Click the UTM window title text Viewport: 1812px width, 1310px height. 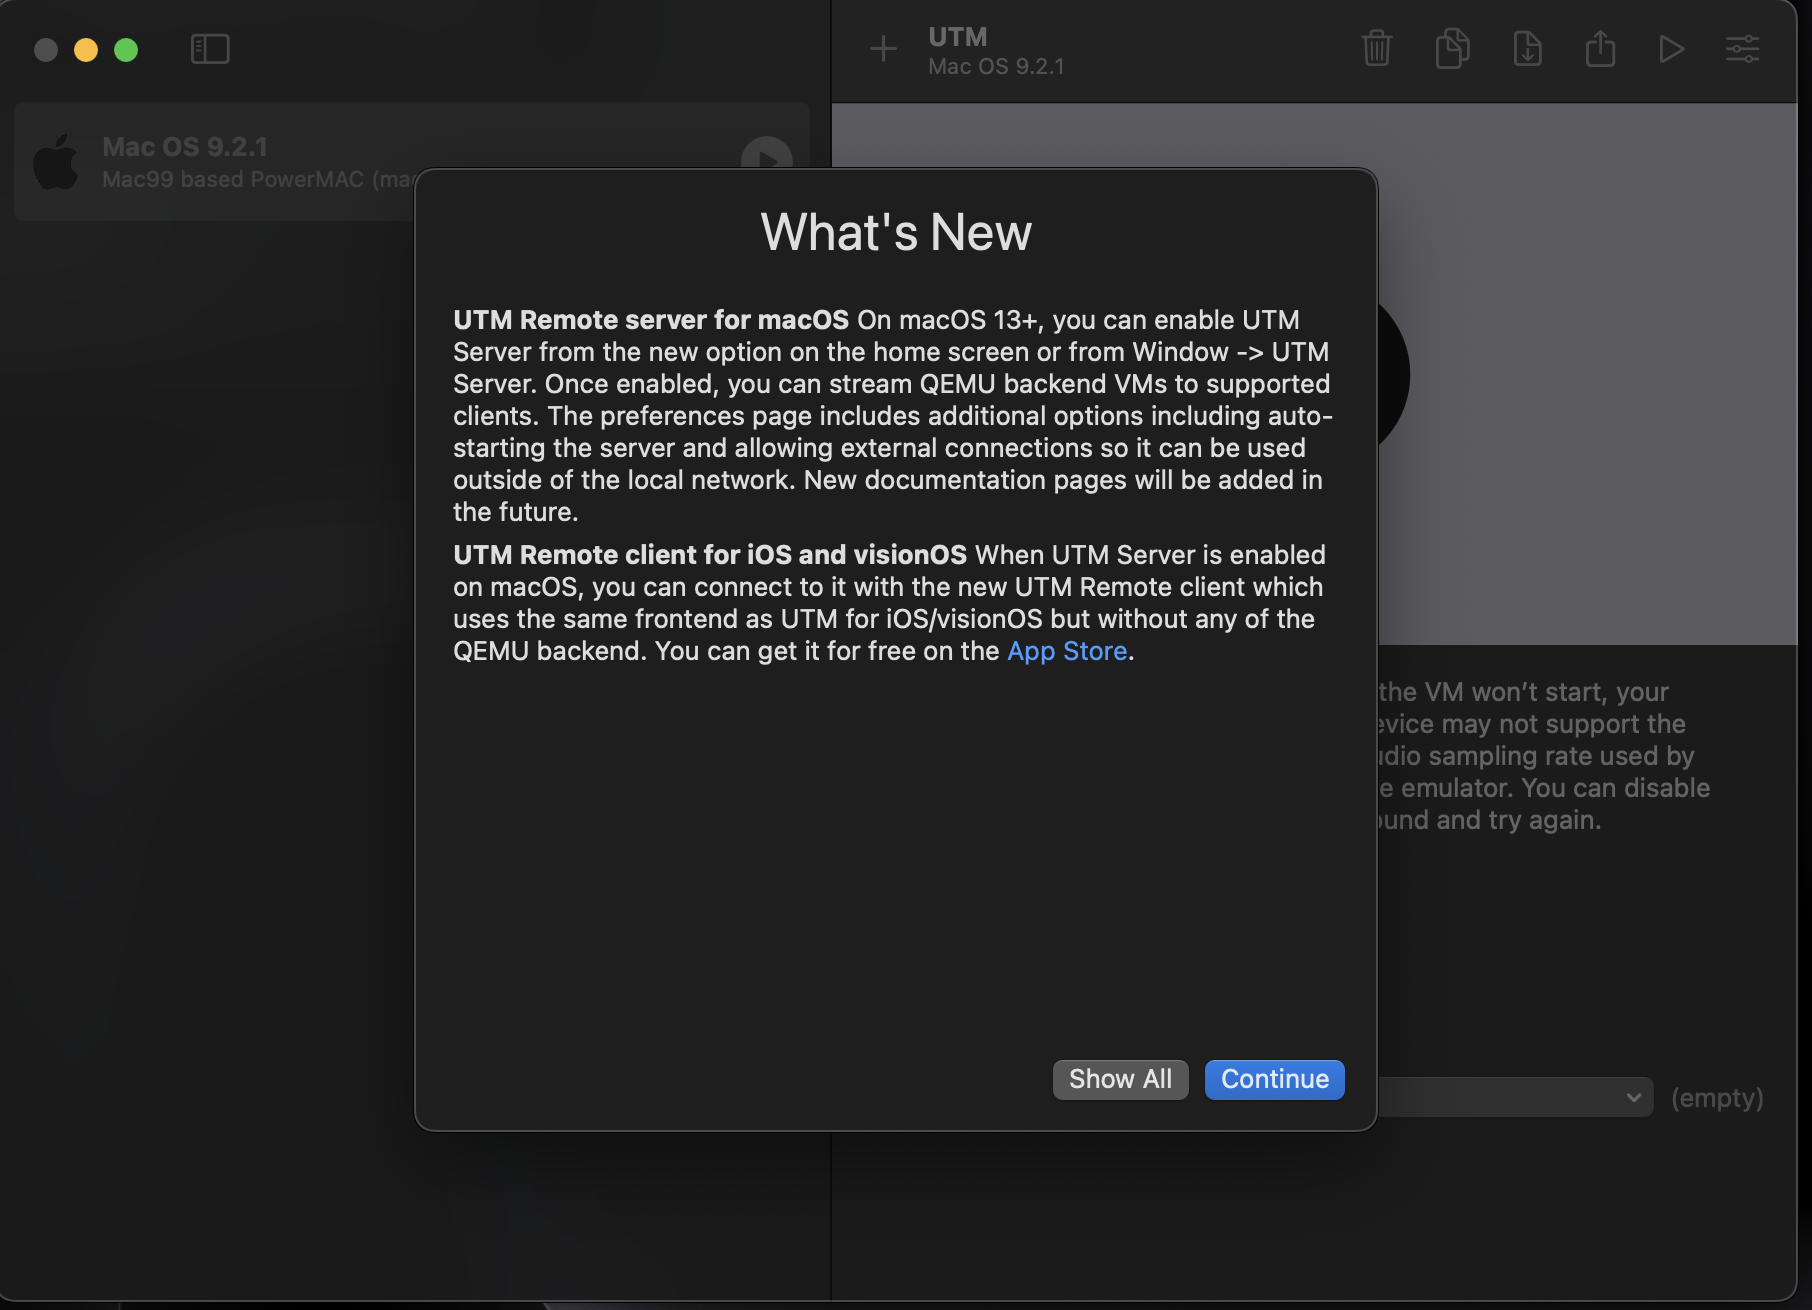[957, 37]
